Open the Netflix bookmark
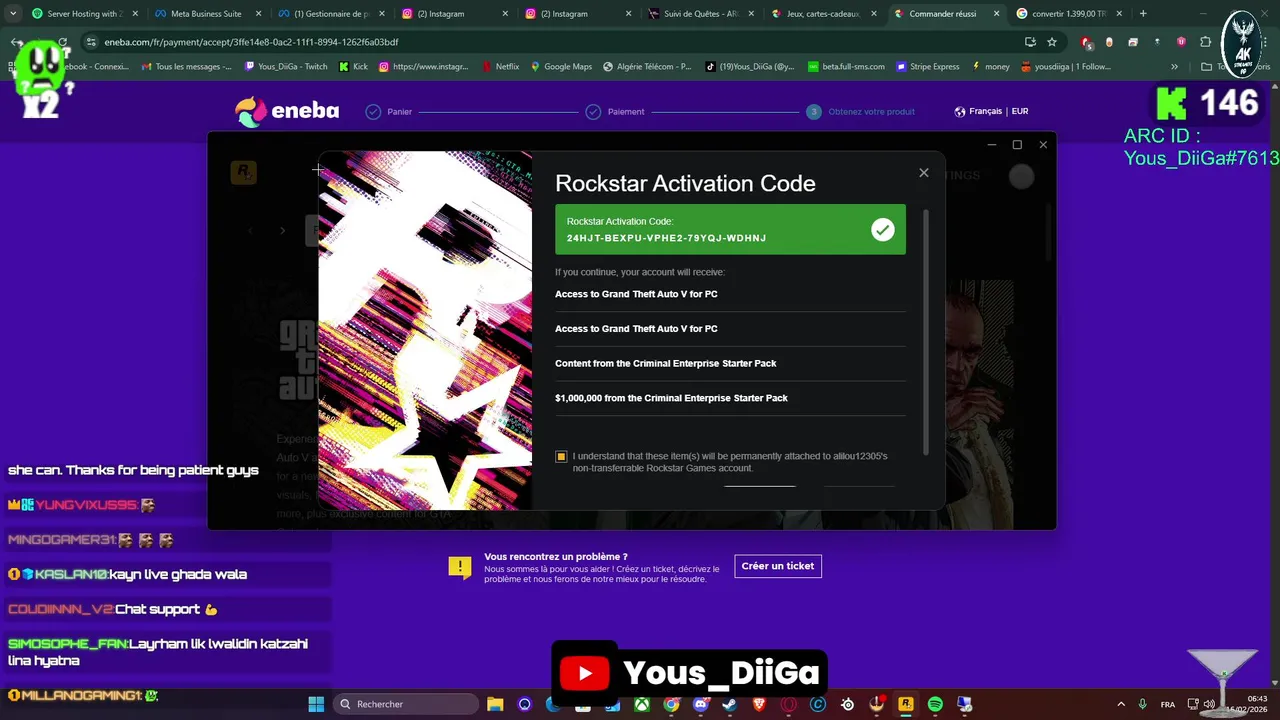 (x=500, y=66)
